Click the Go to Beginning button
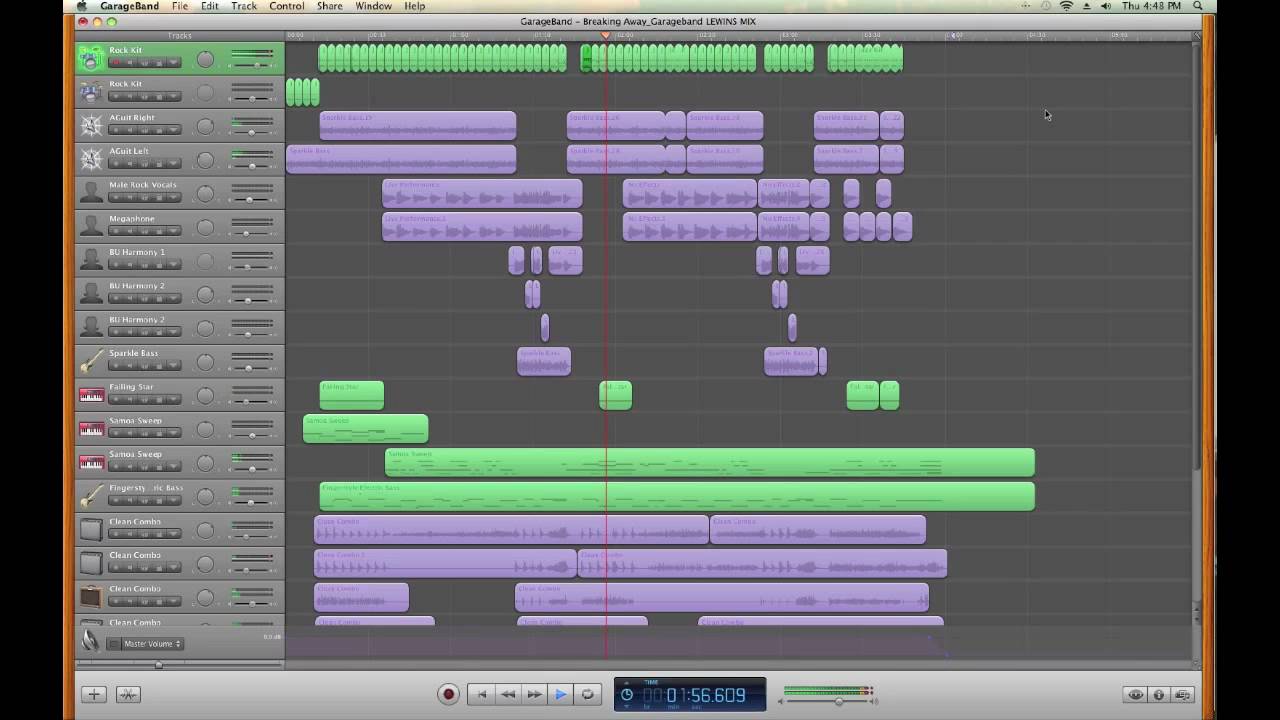1280x720 pixels. click(x=481, y=694)
